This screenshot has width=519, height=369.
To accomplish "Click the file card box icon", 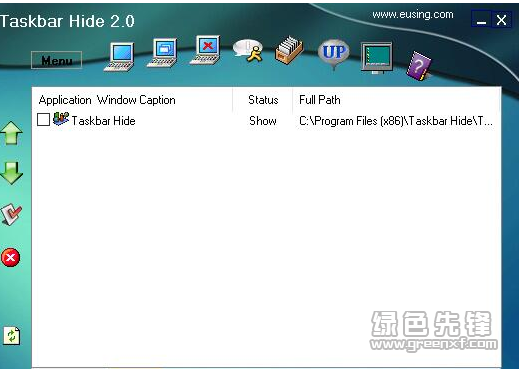I will (289, 50).
